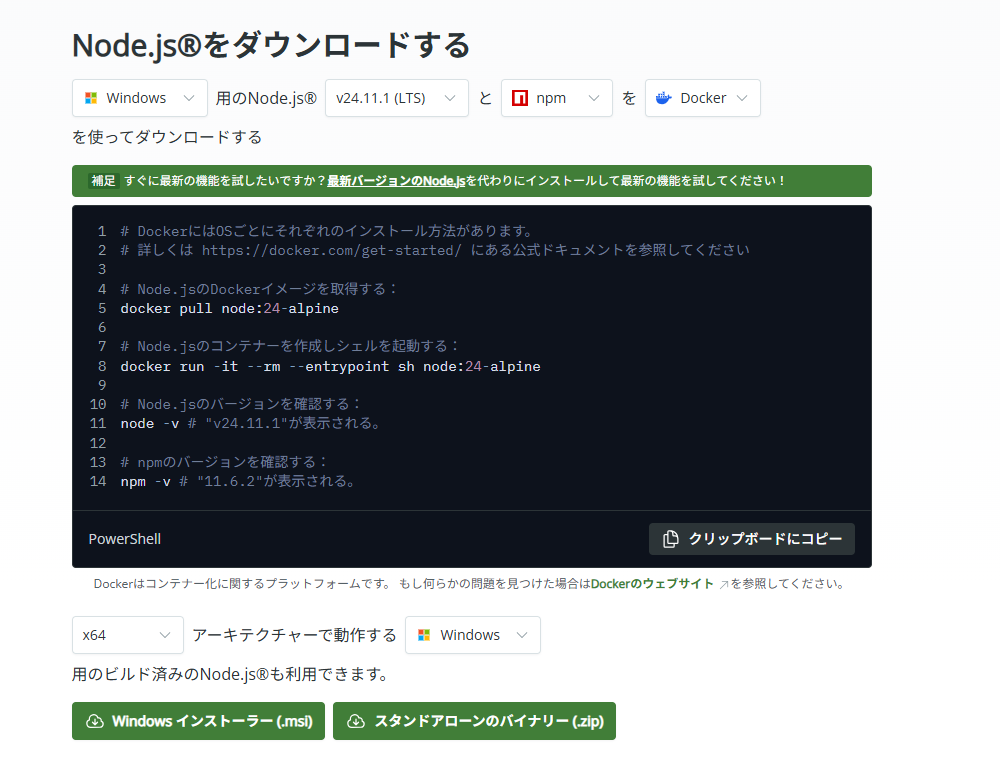Click the download icon on the Windows installer (.msi) button

pos(95,721)
